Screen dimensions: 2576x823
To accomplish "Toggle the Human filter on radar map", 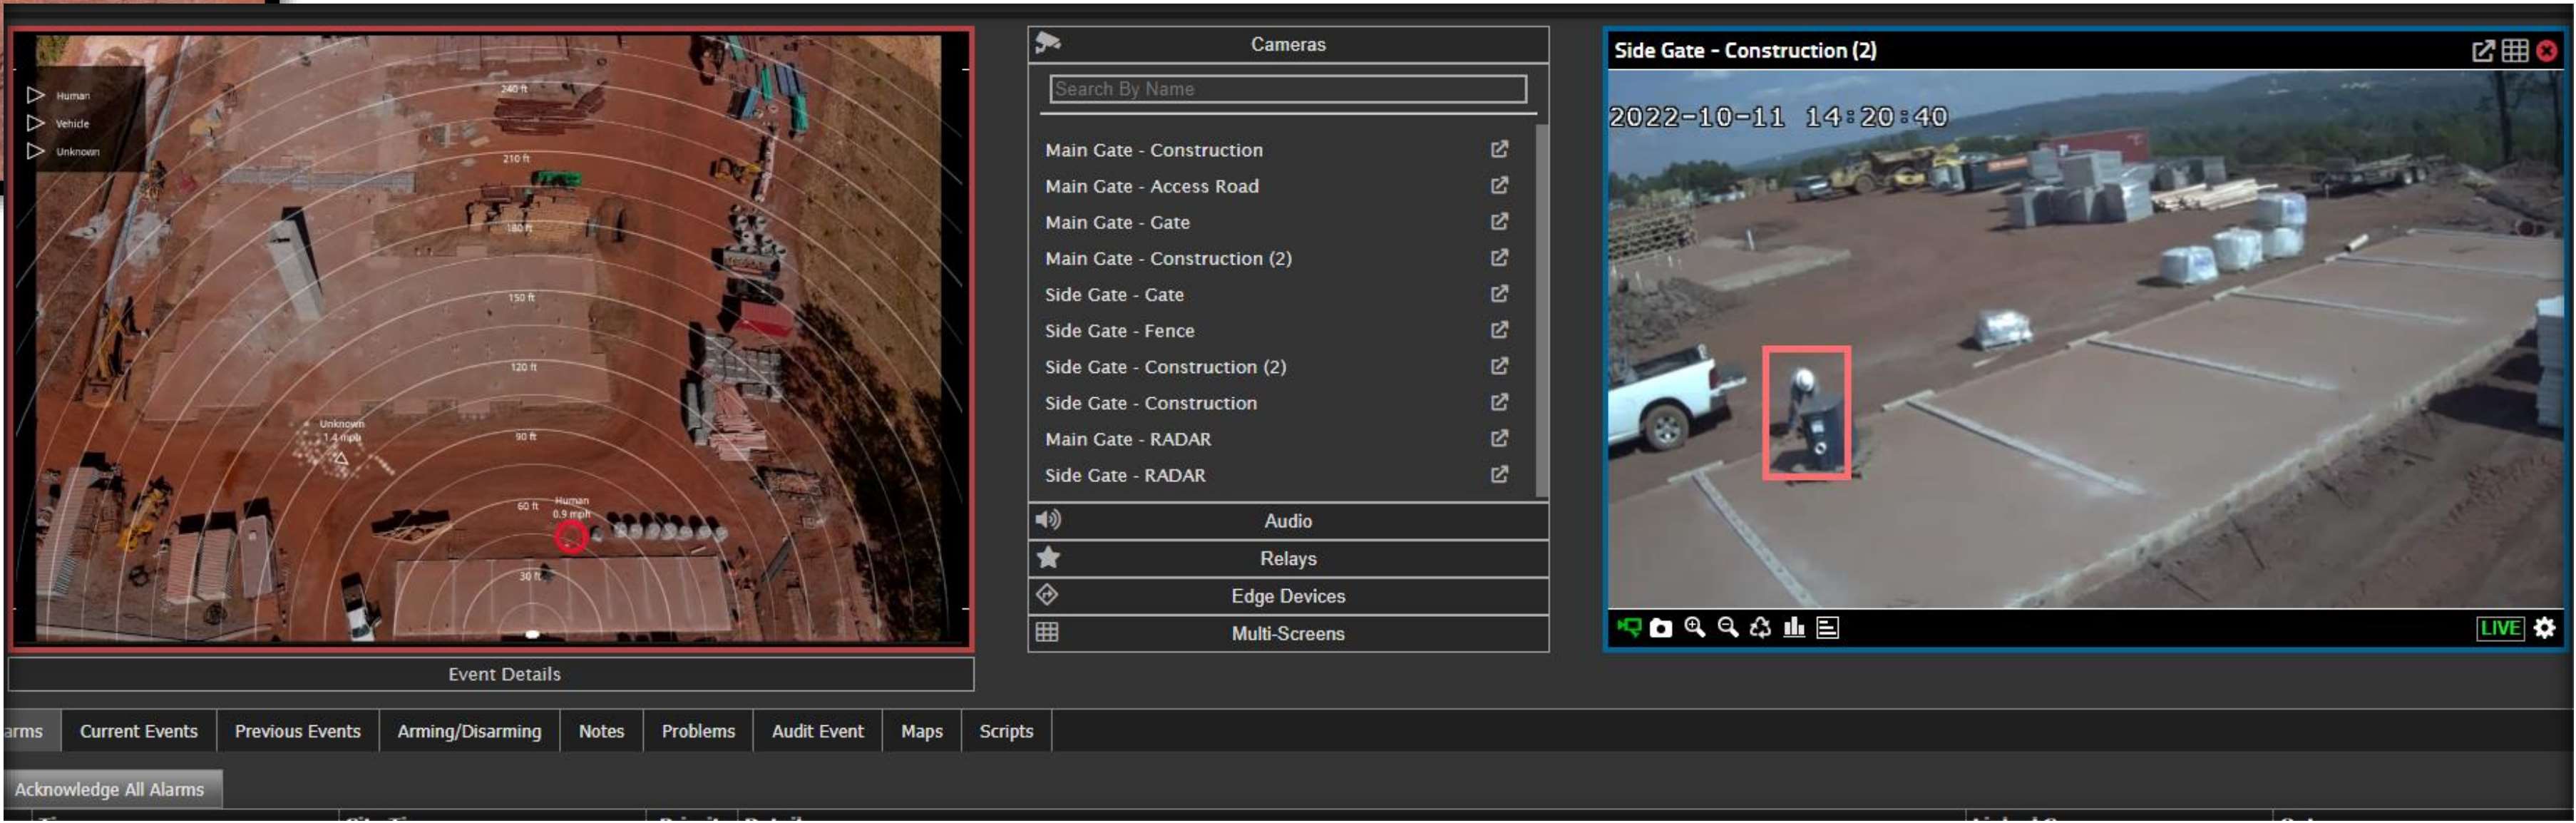I will (x=36, y=95).
